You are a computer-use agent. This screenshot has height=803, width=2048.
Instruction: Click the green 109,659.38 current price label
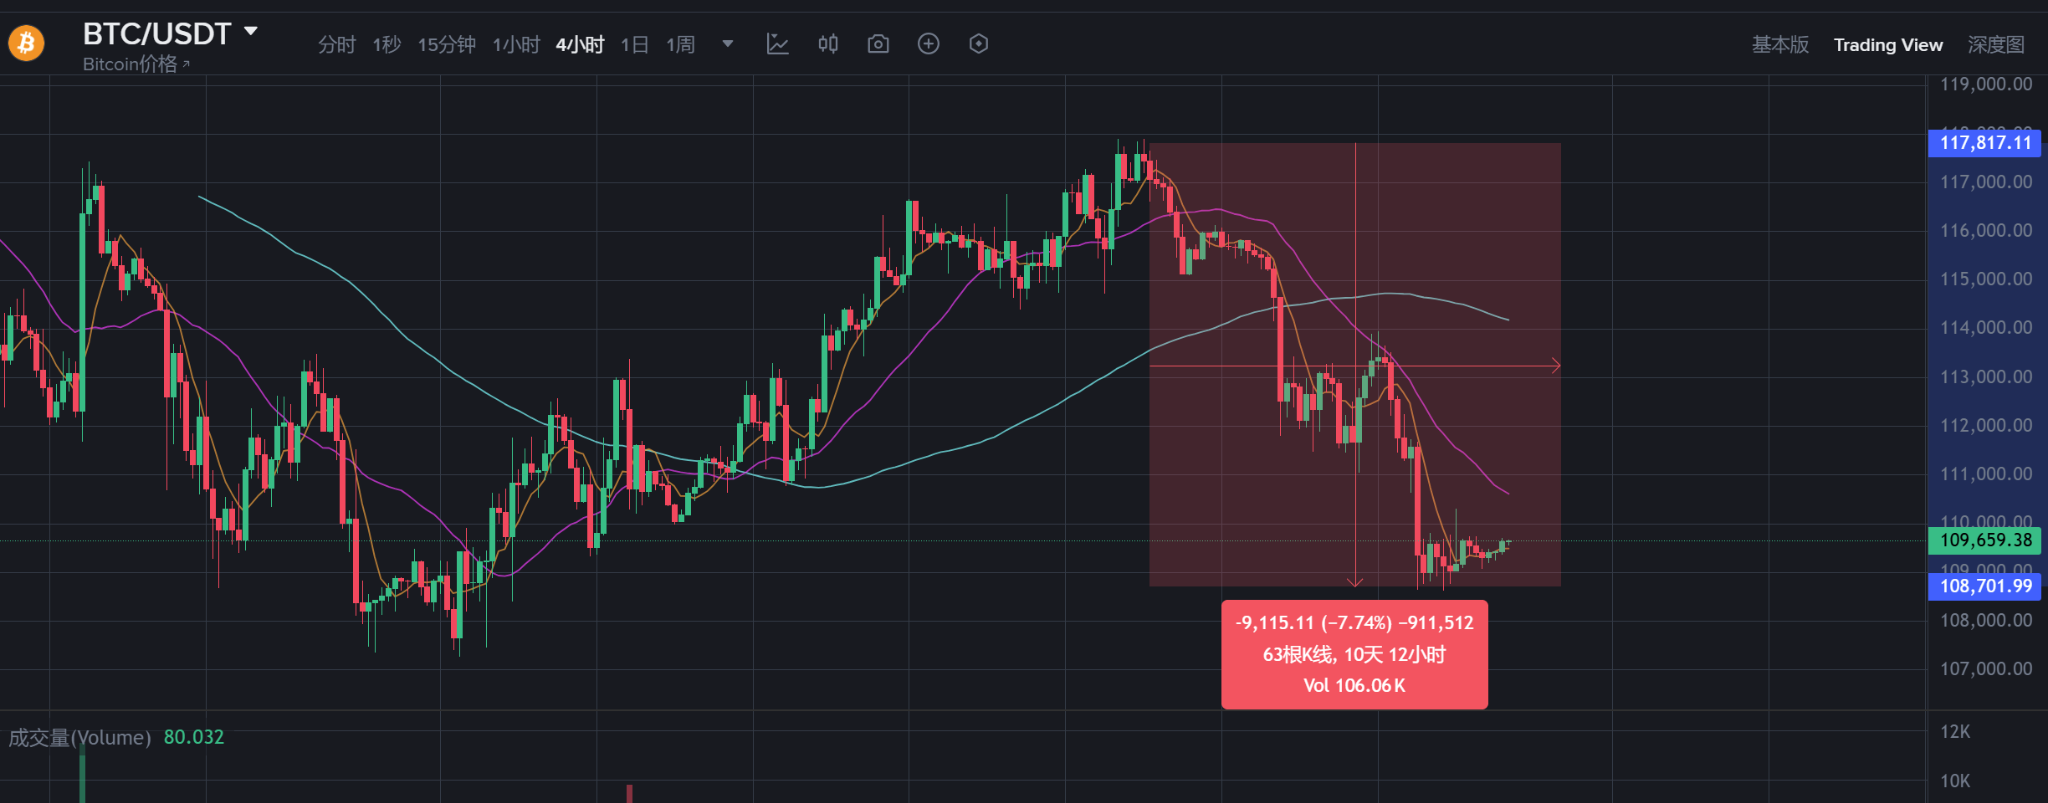click(x=1985, y=541)
